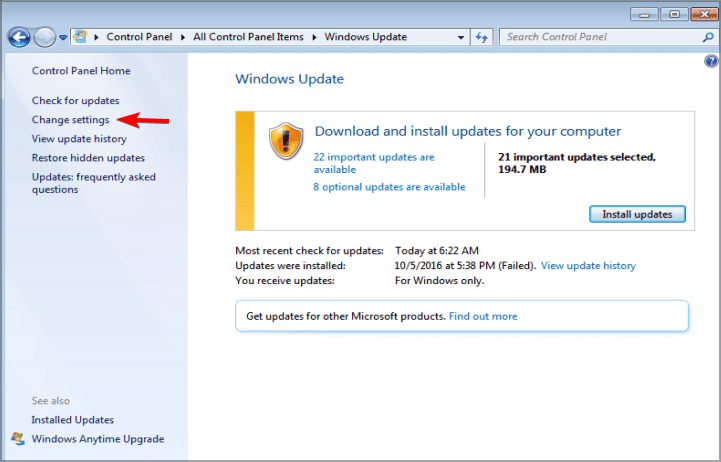Open View update history in the sidebar
This screenshot has width=721, height=462.
point(79,139)
